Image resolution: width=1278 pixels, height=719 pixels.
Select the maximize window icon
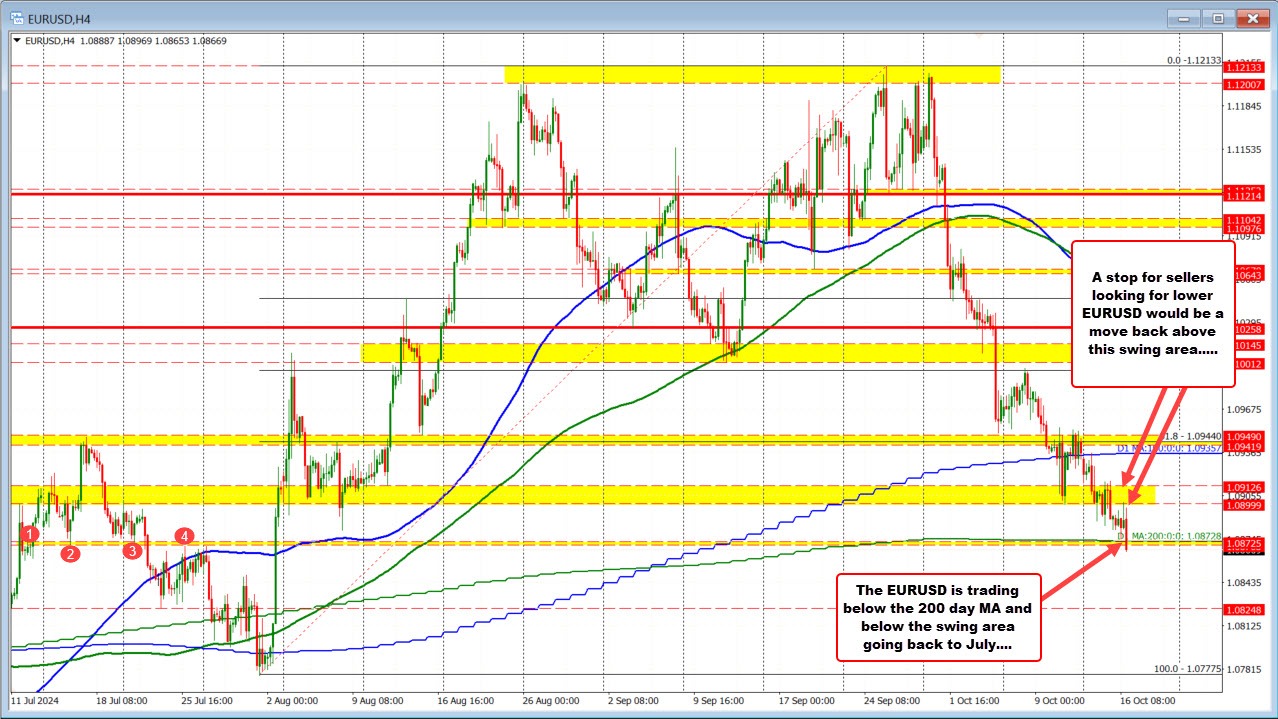(x=1217, y=18)
